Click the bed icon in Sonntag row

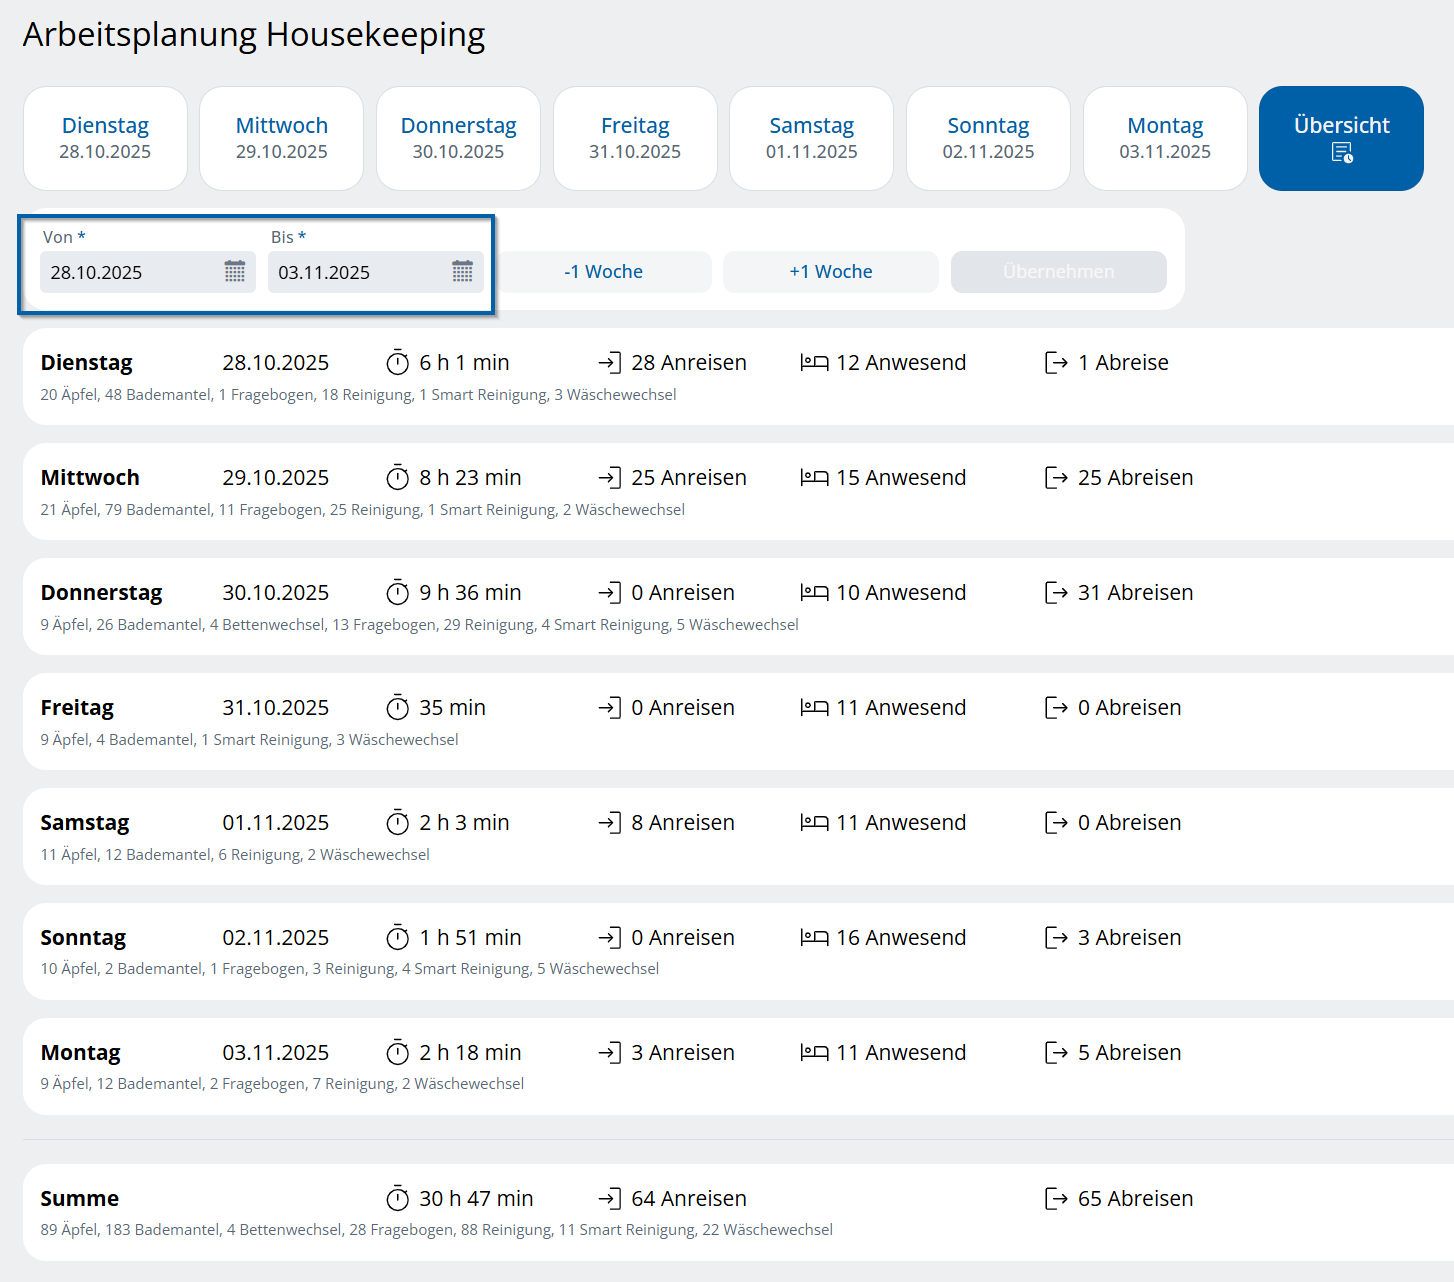(x=814, y=938)
